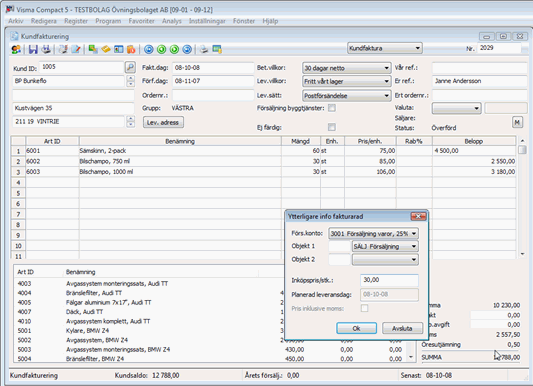The image size is (533, 386).
Task: Go to the next invoice with green arrow
Action: [174, 50]
